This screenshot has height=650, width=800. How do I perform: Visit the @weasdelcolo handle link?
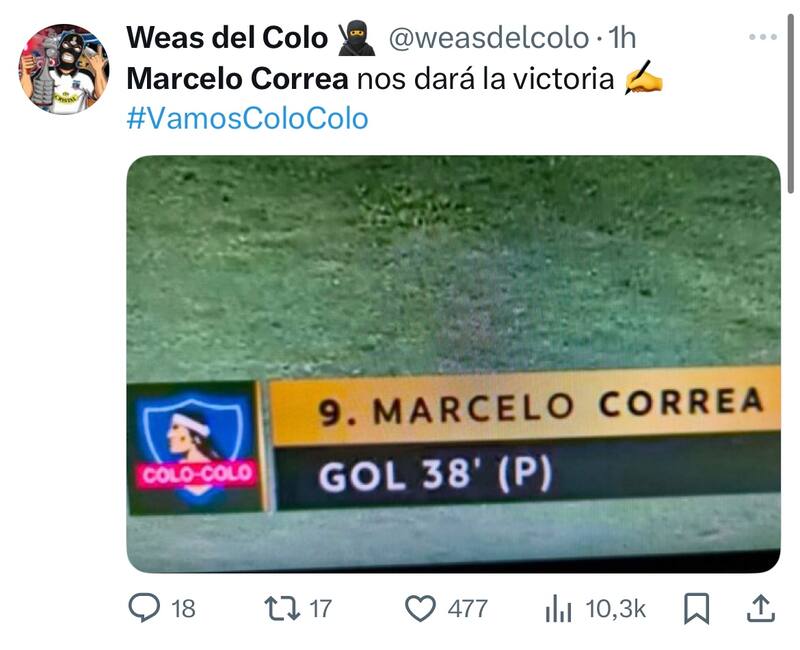point(489,38)
